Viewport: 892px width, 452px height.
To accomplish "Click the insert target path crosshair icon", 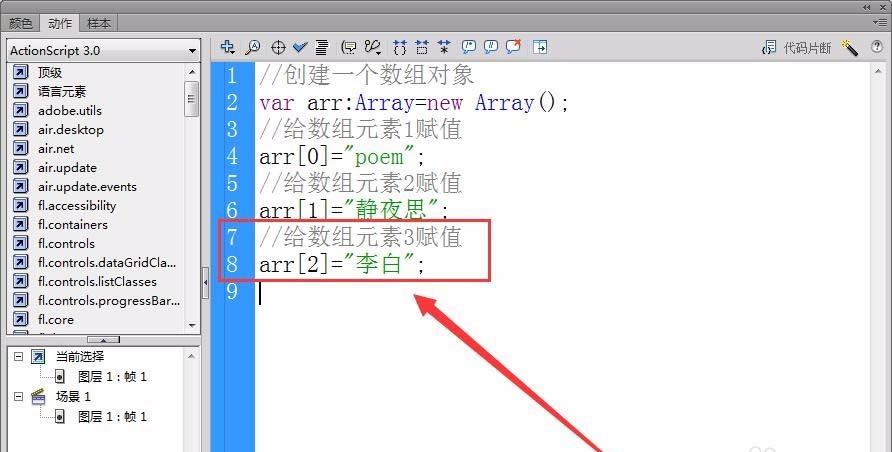I will point(278,48).
